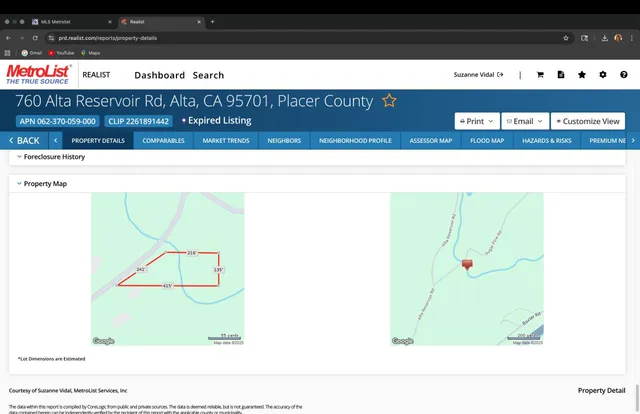Click the logout icon next to Suzanne Vidal

(x=500, y=75)
